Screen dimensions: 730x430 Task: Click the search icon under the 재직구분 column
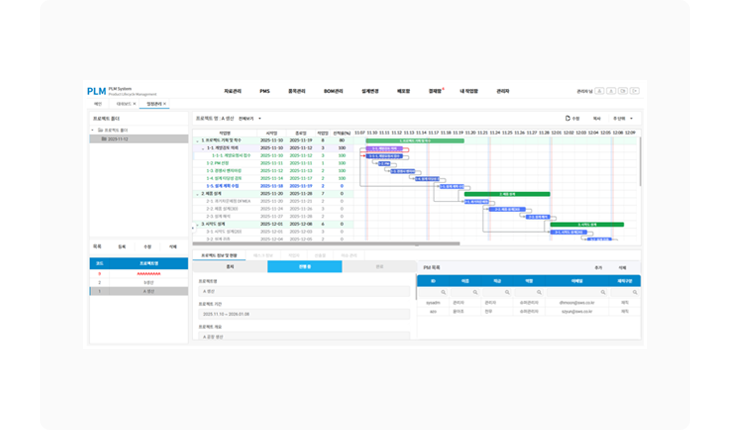coord(635,292)
